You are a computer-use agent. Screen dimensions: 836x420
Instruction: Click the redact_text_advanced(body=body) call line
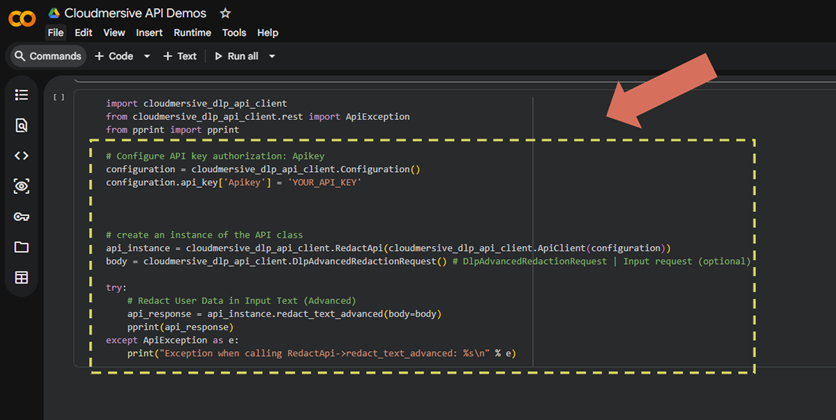click(x=284, y=314)
